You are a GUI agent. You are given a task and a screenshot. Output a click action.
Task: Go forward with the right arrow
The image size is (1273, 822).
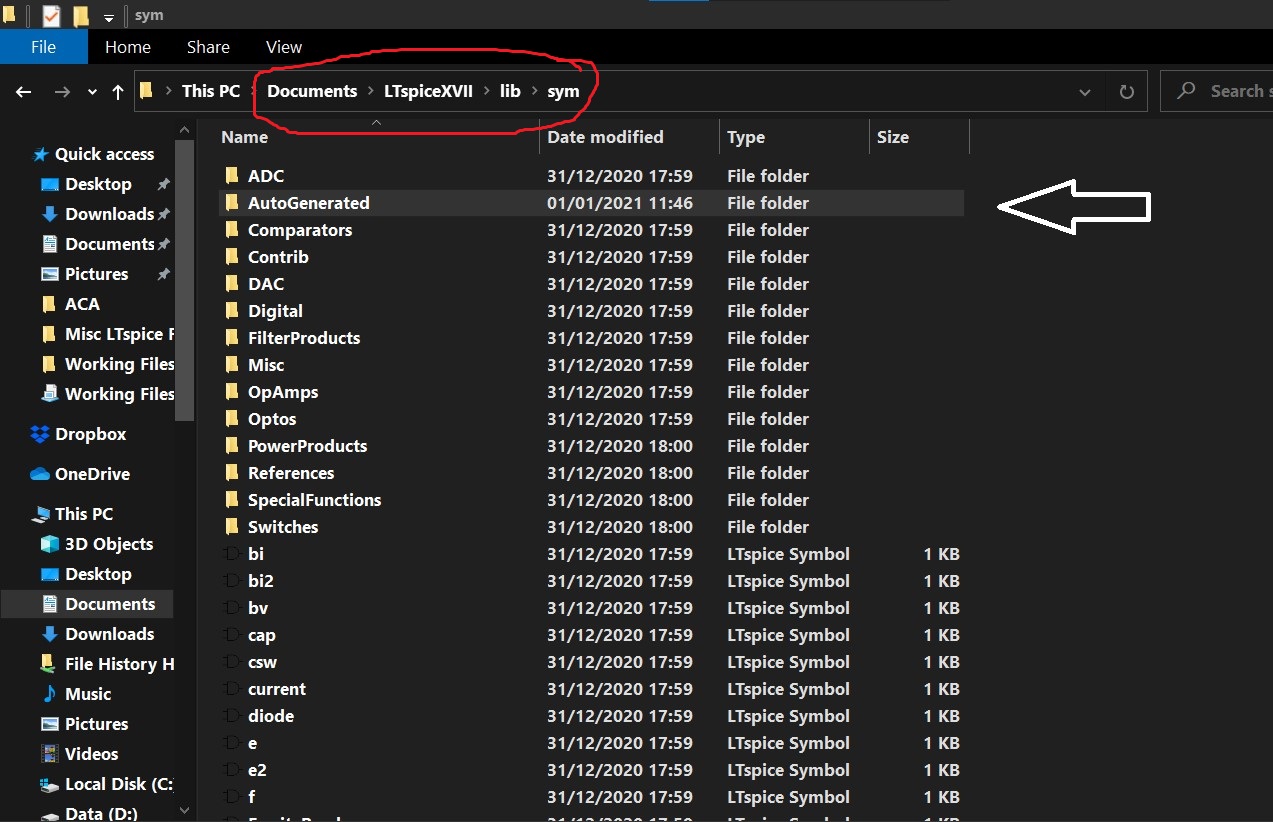[x=62, y=91]
